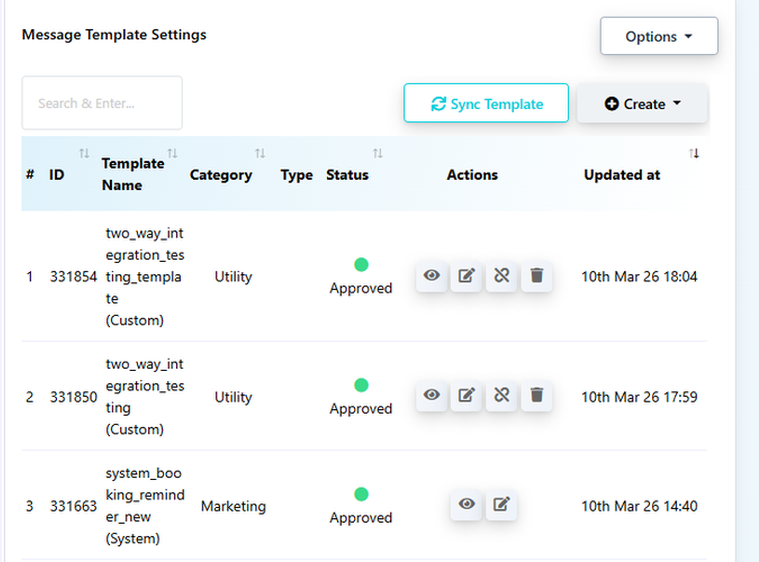Delete template 331850 with trash icon

536,396
